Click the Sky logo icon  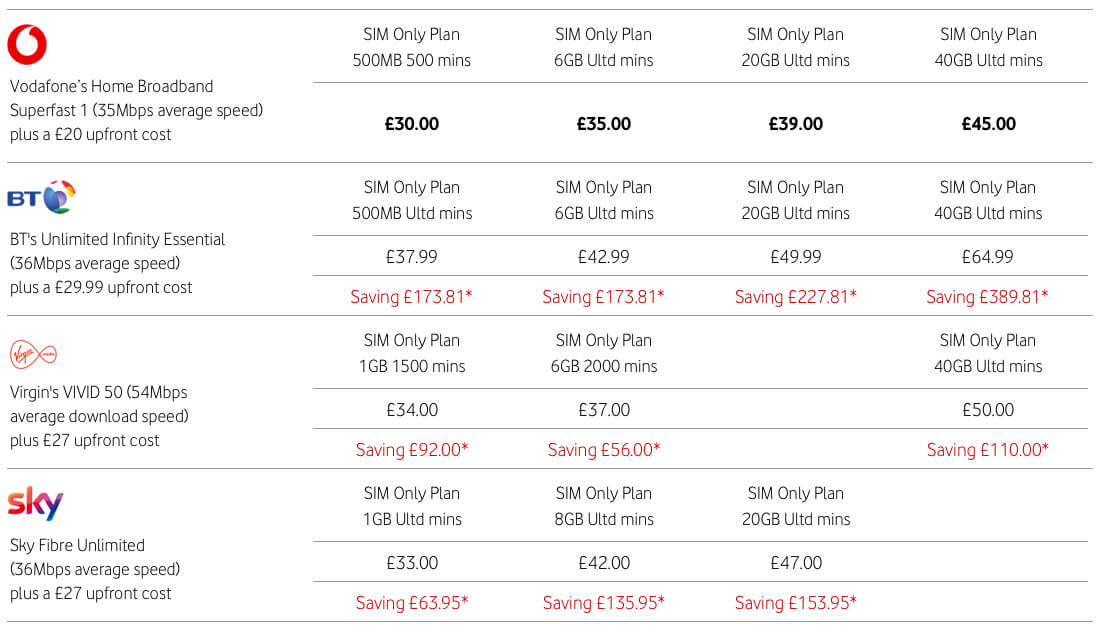click(35, 504)
